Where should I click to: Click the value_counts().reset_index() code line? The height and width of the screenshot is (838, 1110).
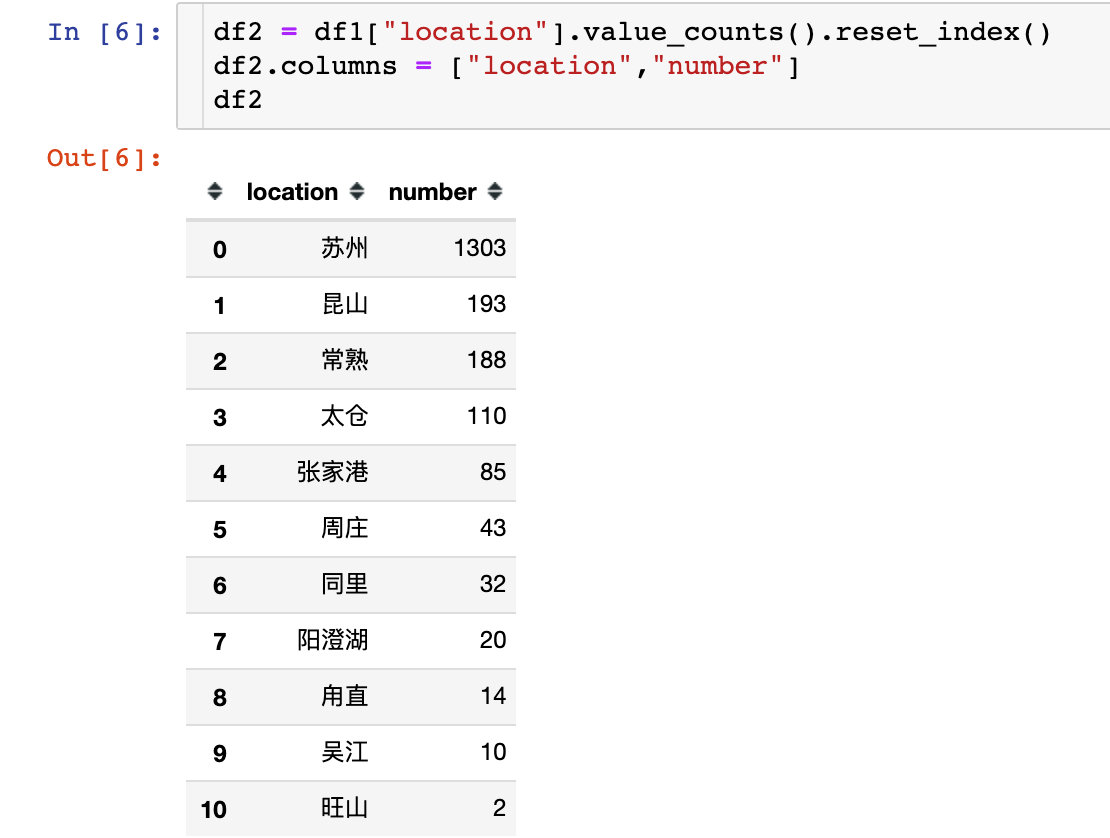click(632, 32)
